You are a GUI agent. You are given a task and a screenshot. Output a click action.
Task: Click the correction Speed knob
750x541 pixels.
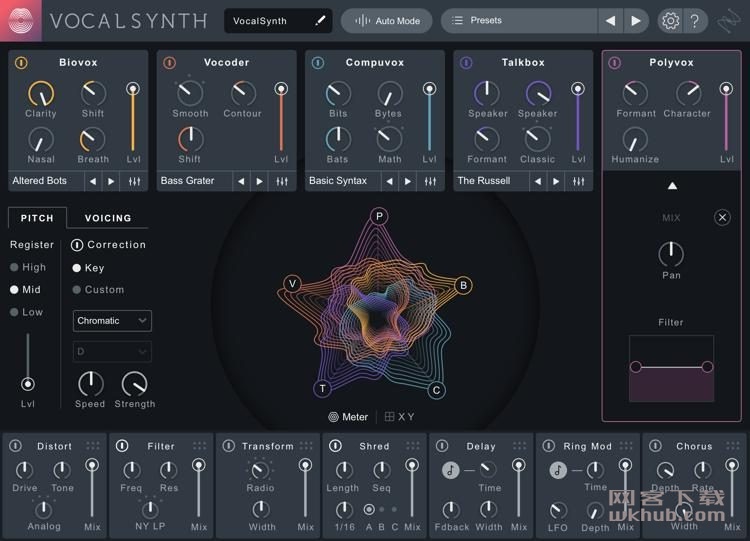(x=90, y=384)
